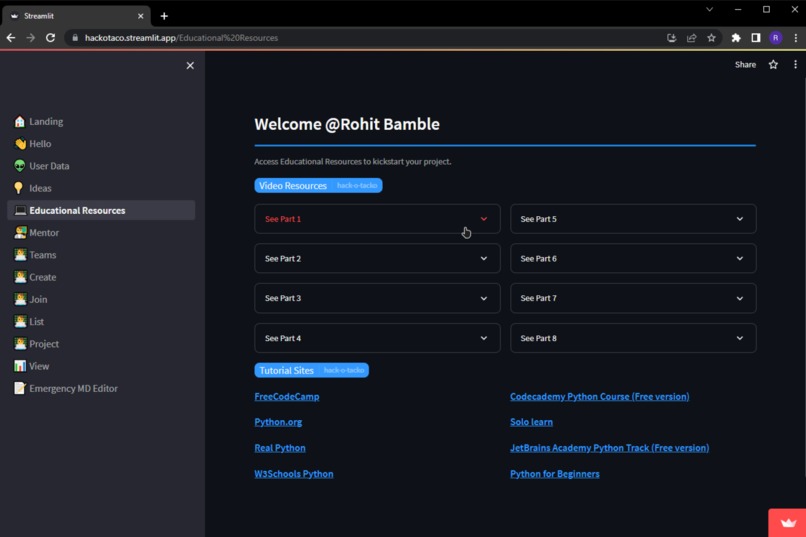Click the alien icon beside User Data
Image resolution: width=806 pixels, height=537 pixels.
[x=20, y=166]
